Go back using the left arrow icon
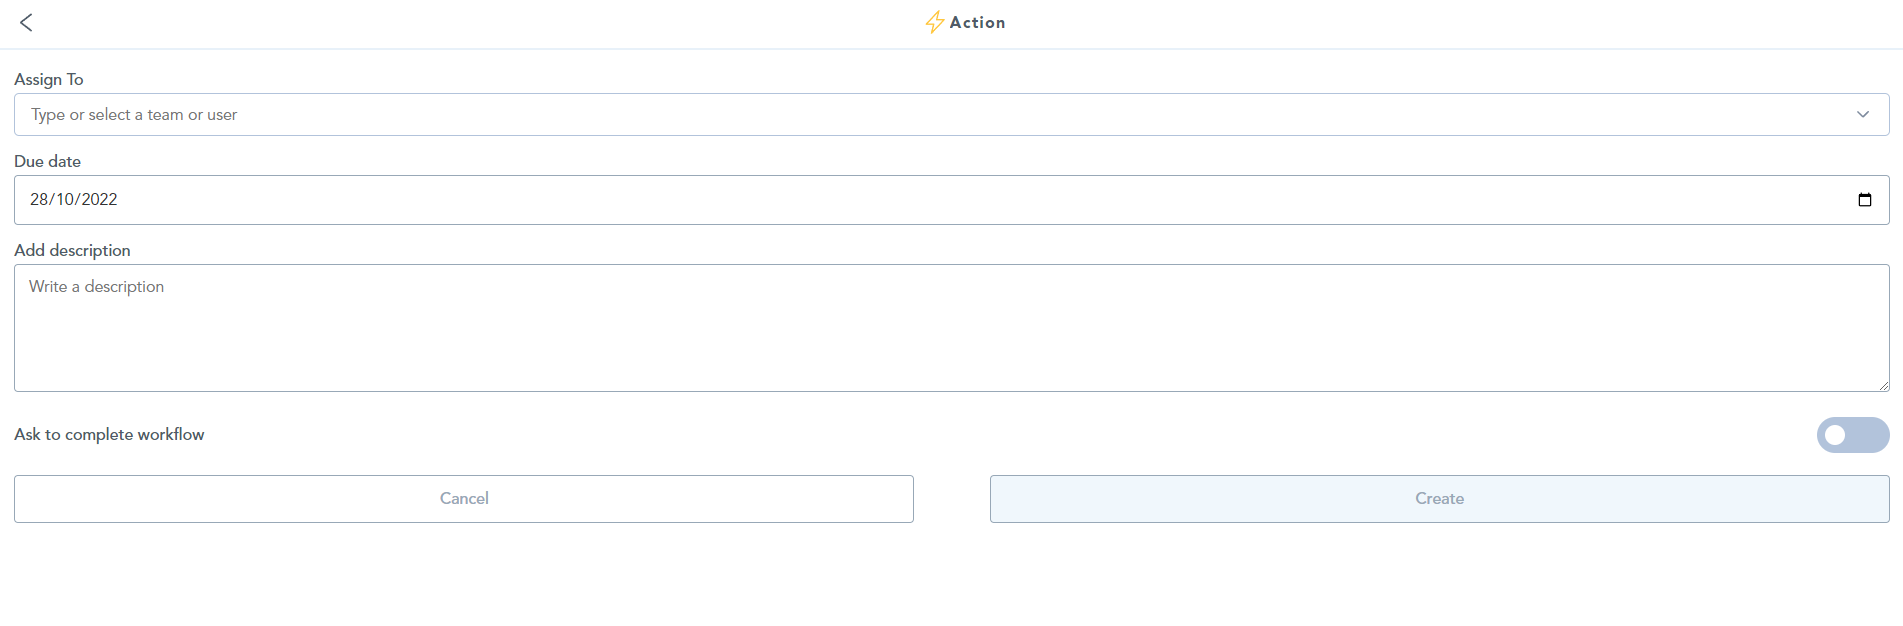Viewport: 1903px width, 626px height. (x=26, y=22)
